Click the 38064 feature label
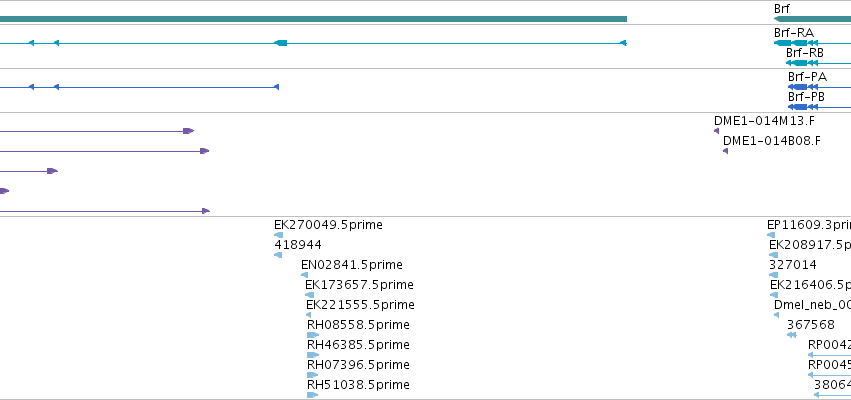This screenshot has width=851, height=400. [832, 385]
